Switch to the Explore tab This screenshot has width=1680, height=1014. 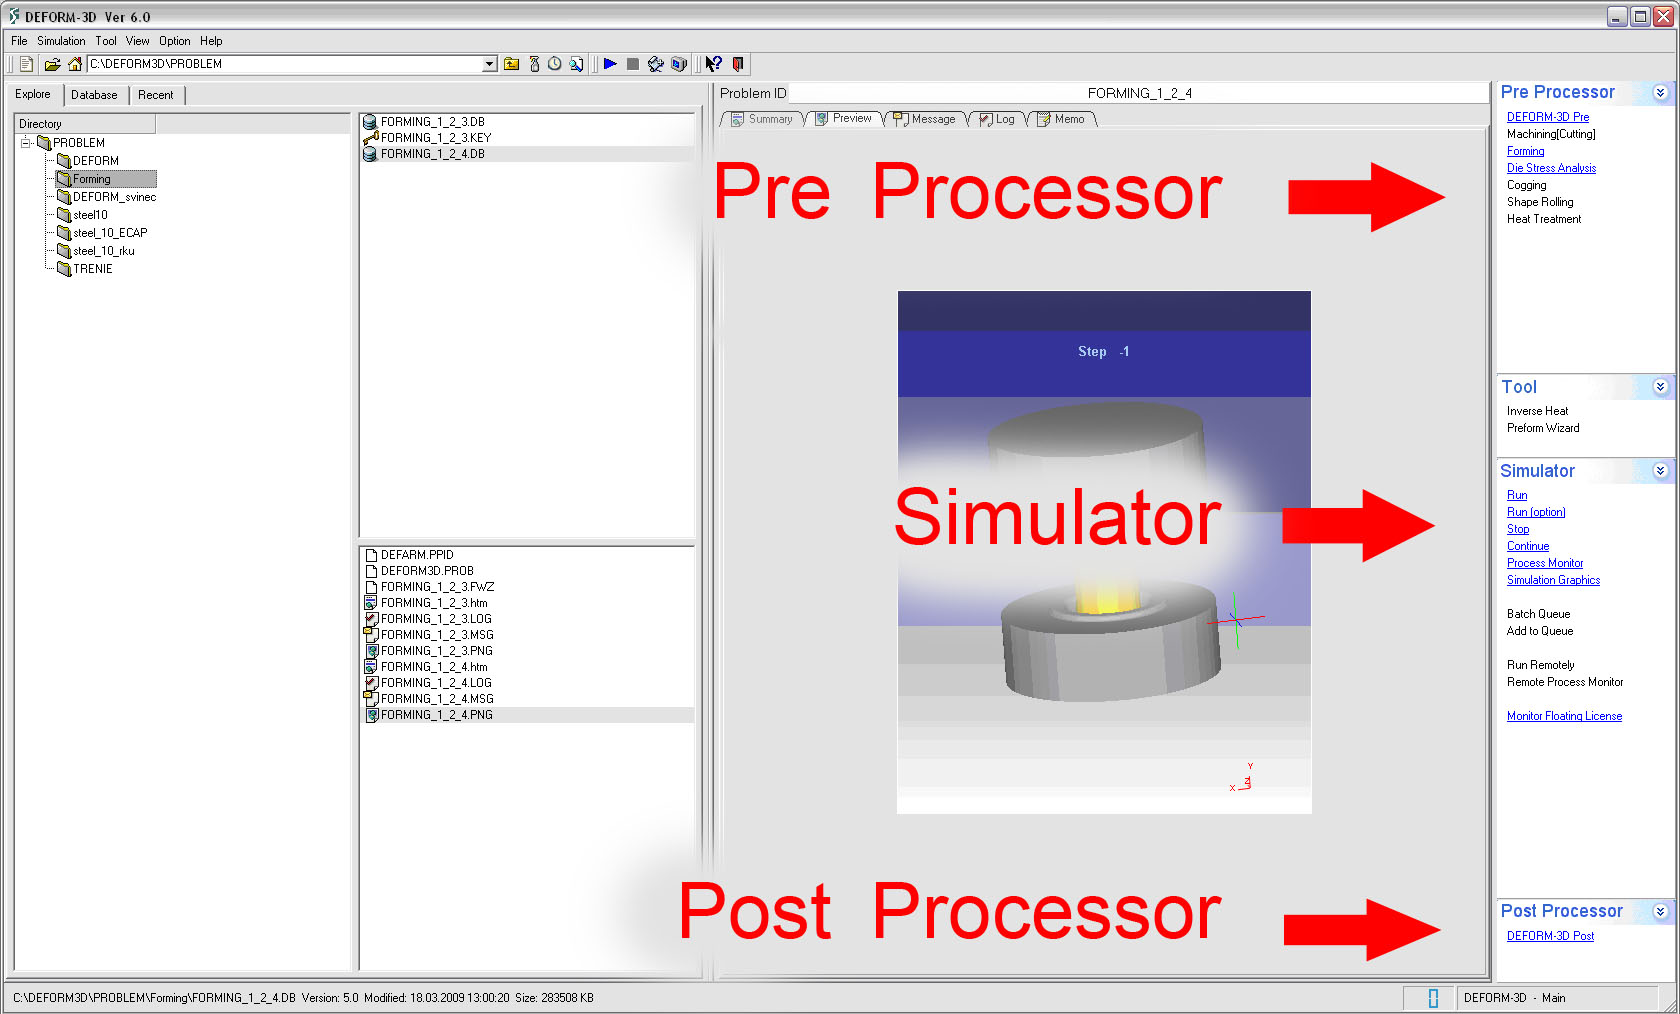tap(33, 94)
